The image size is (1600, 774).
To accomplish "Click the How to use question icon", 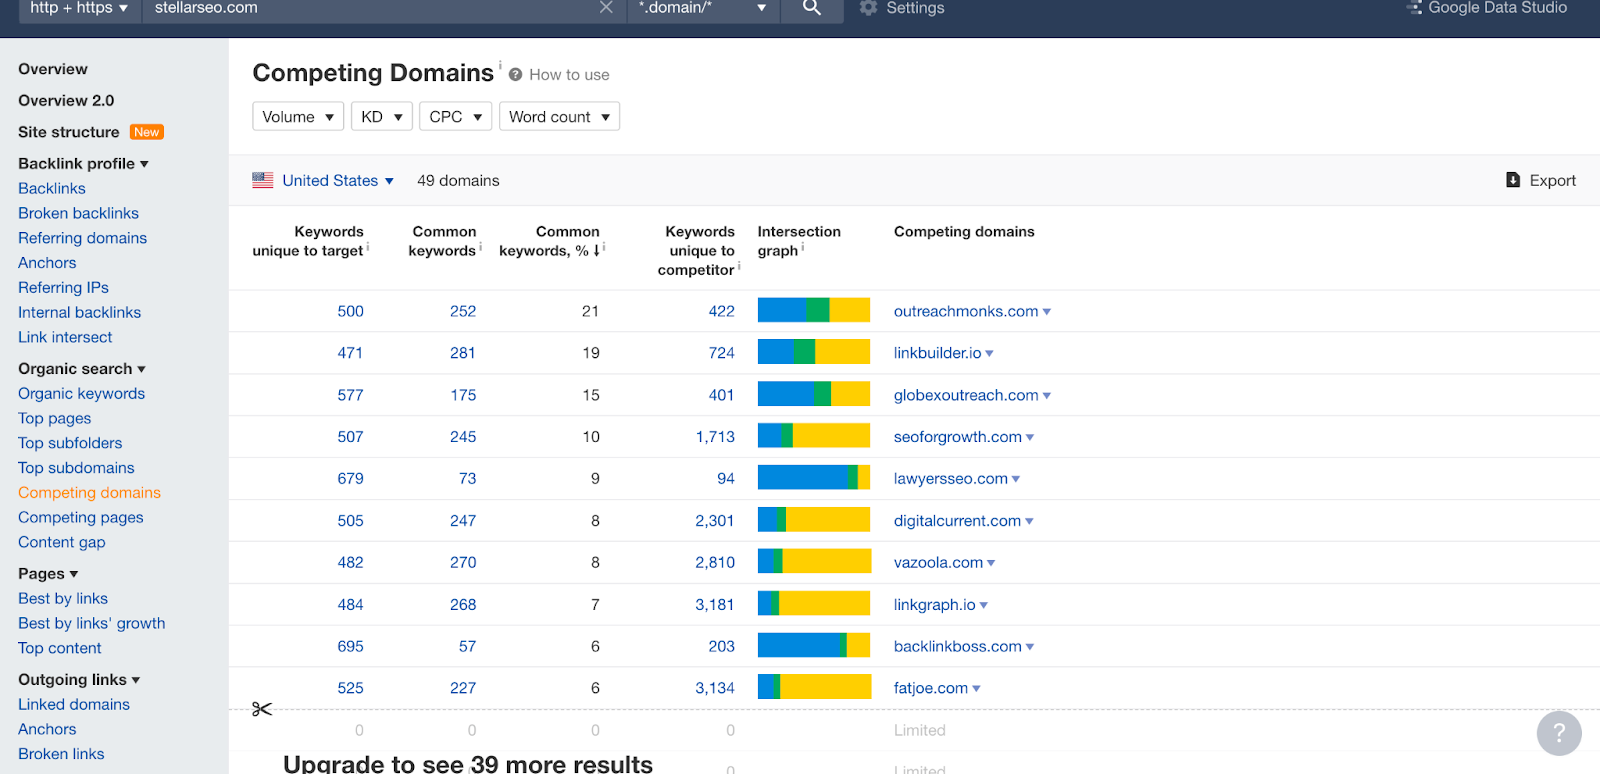I will pos(515,75).
